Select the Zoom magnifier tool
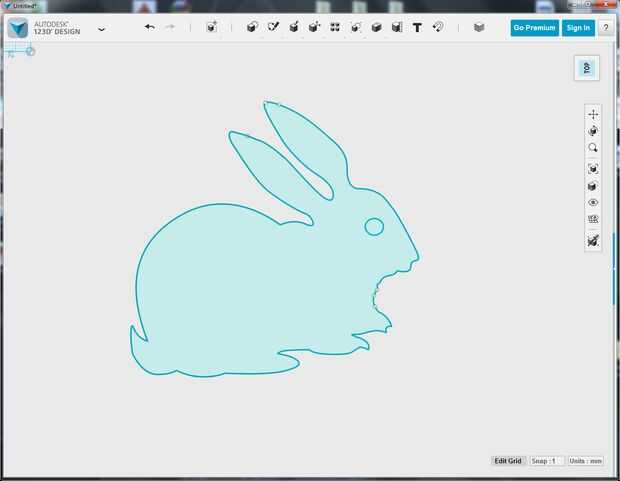This screenshot has height=481, width=620. pyautogui.click(x=593, y=148)
